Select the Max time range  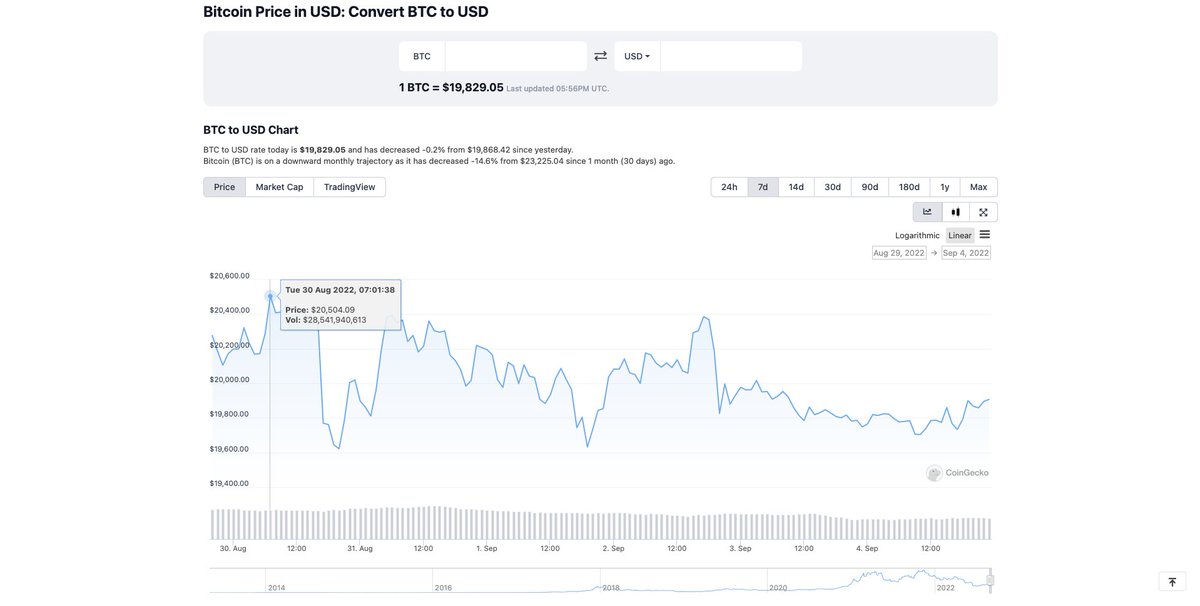[x=979, y=187]
